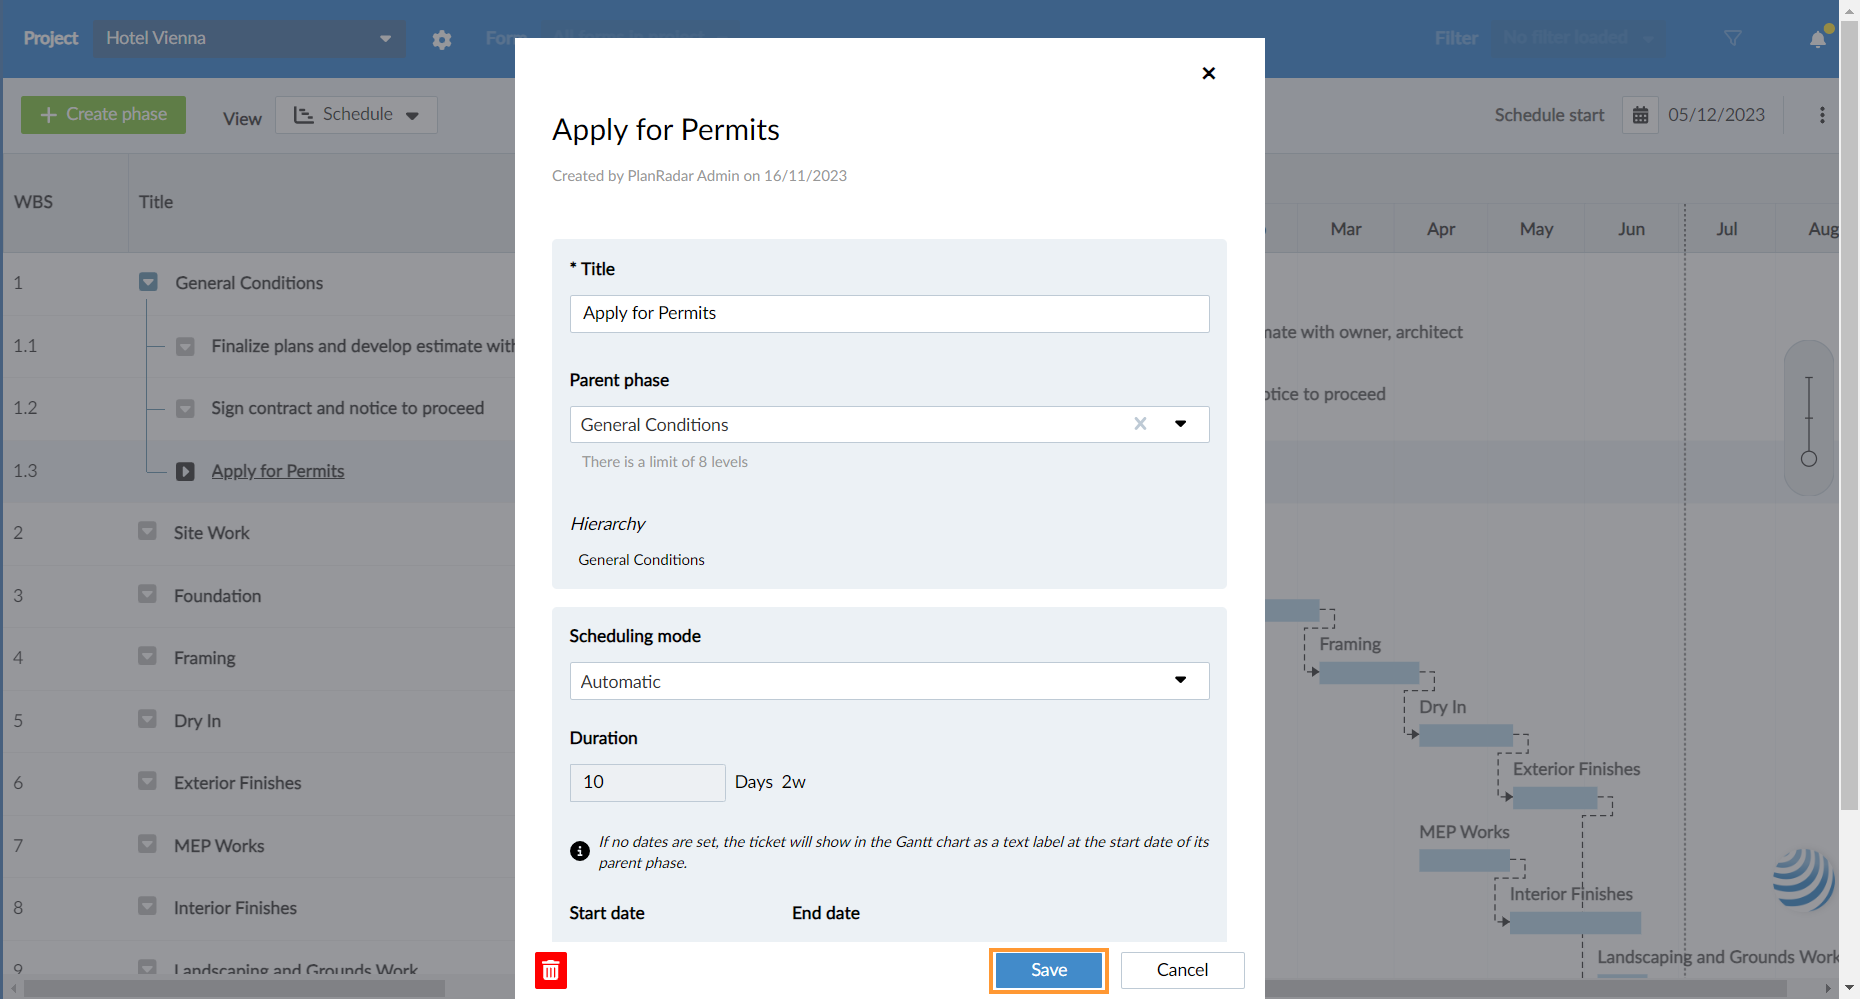Open the Parent phase dropdown arrow
This screenshot has width=1860, height=999.
click(1181, 424)
